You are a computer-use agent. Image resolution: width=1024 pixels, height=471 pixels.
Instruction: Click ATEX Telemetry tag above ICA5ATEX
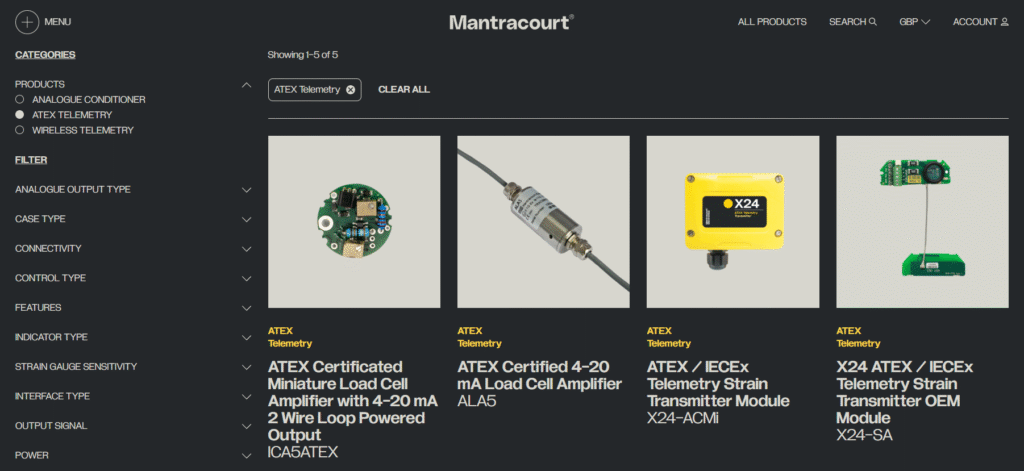(x=290, y=337)
